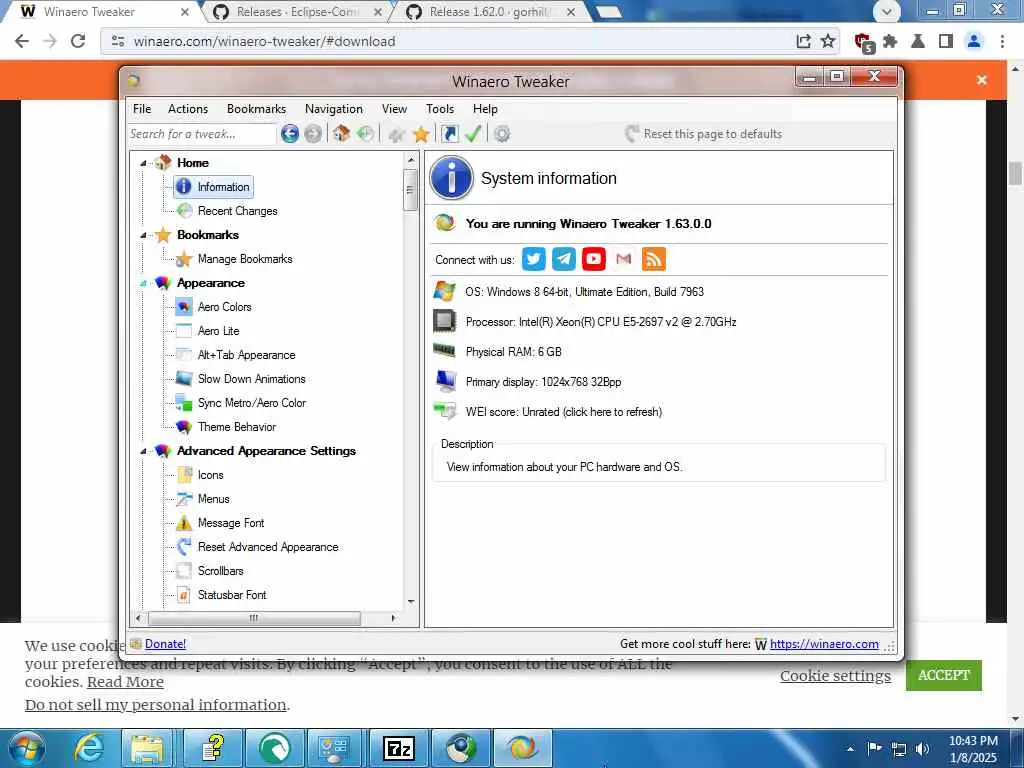Click the Search for a tweak field
1024x768 pixels.
click(202, 134)
